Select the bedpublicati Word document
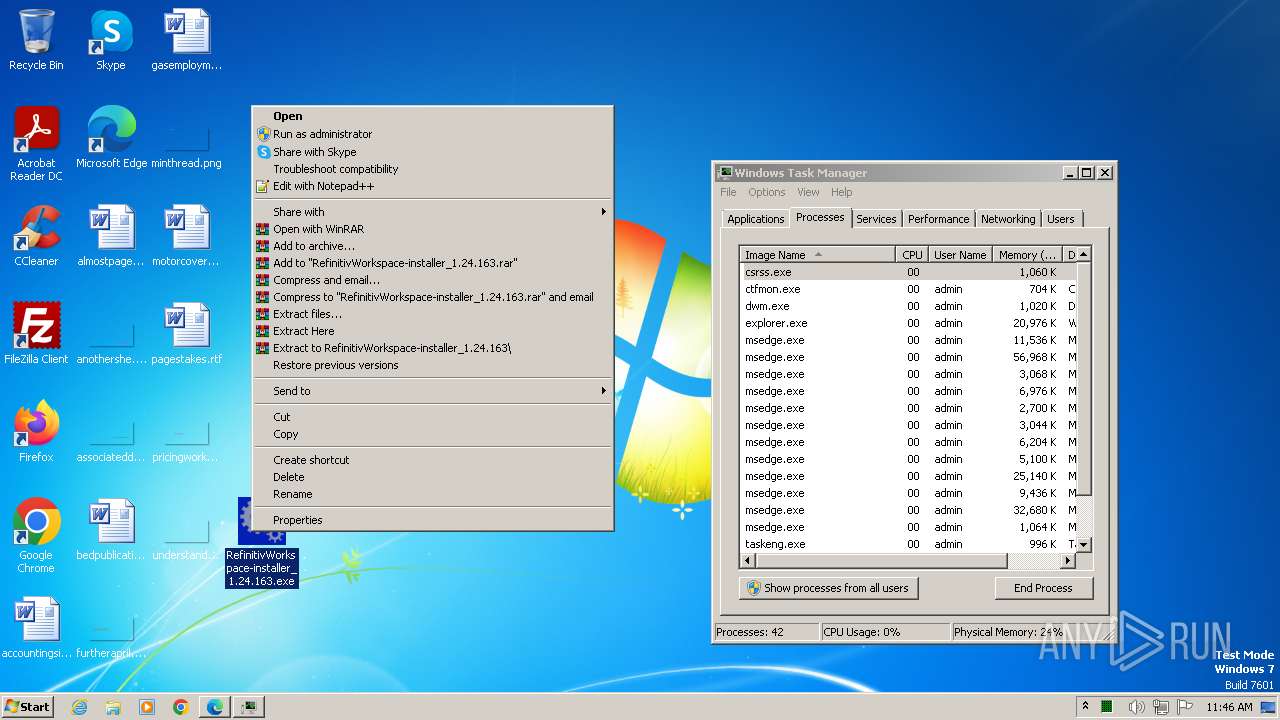The width and height of the screenshot is (1280, 720). (x=111, y=531)
